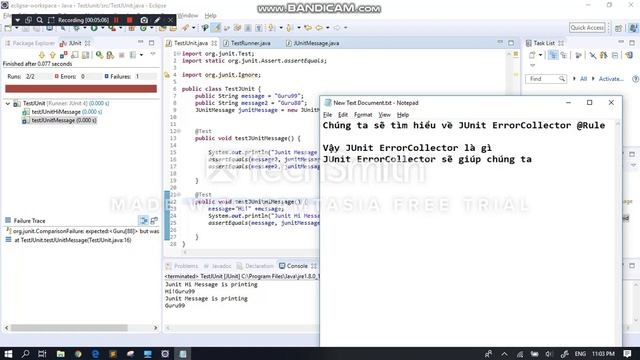Open the Problems tab
Image resolution: width=640 pixels, height=360 pixels.
click(182, 266)
